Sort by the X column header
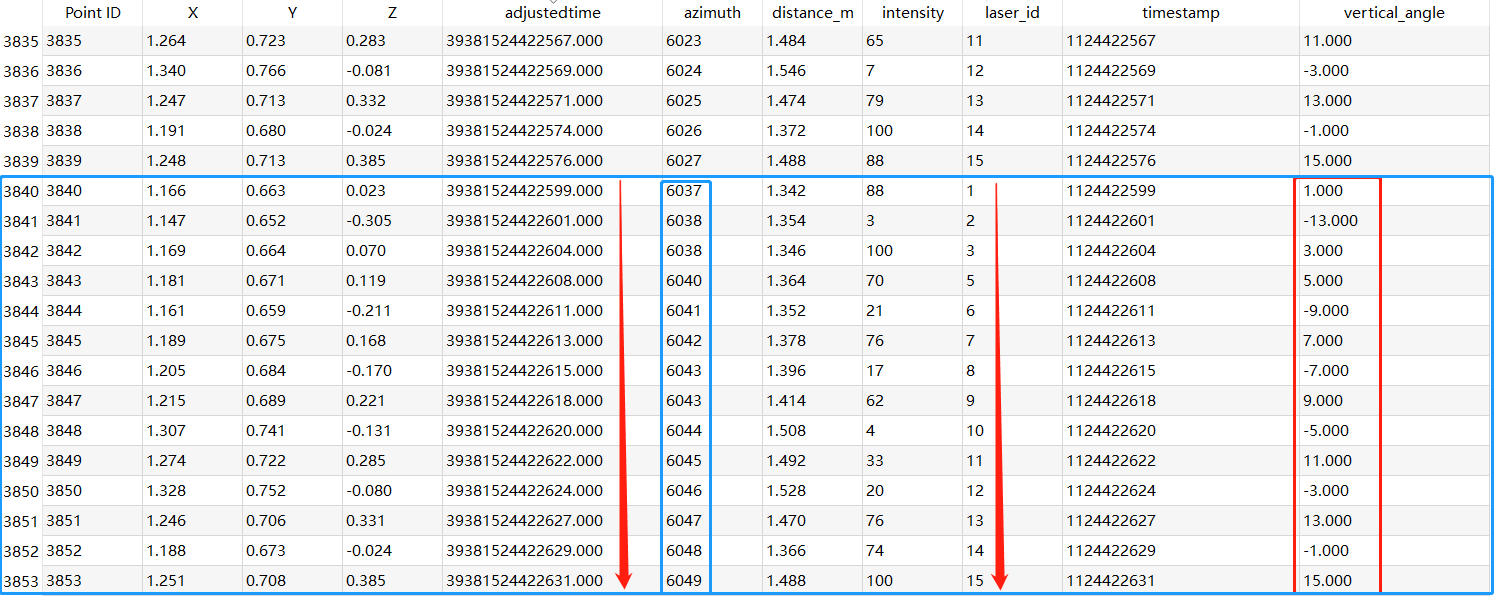The height and width of the screenshot is (596, 1495). pos(192,13)
